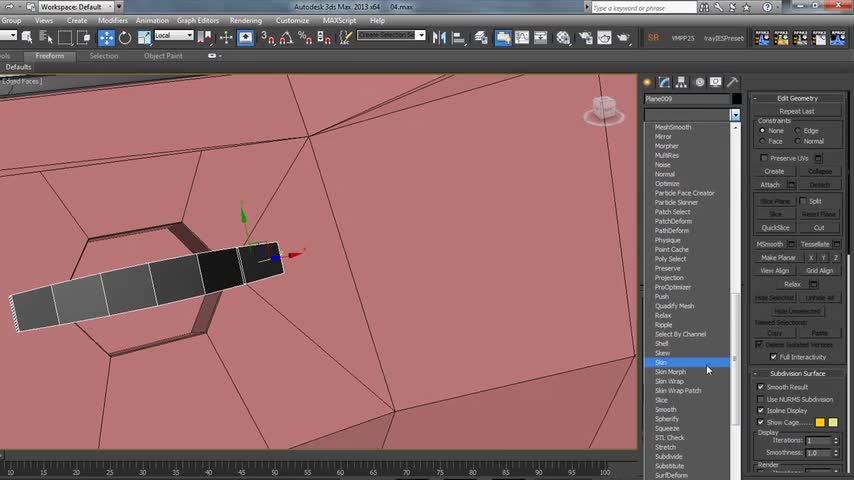Toggle the Smooth Result checkbox
The height and width of the screenshot is (480, 854).
coord(761,387)
